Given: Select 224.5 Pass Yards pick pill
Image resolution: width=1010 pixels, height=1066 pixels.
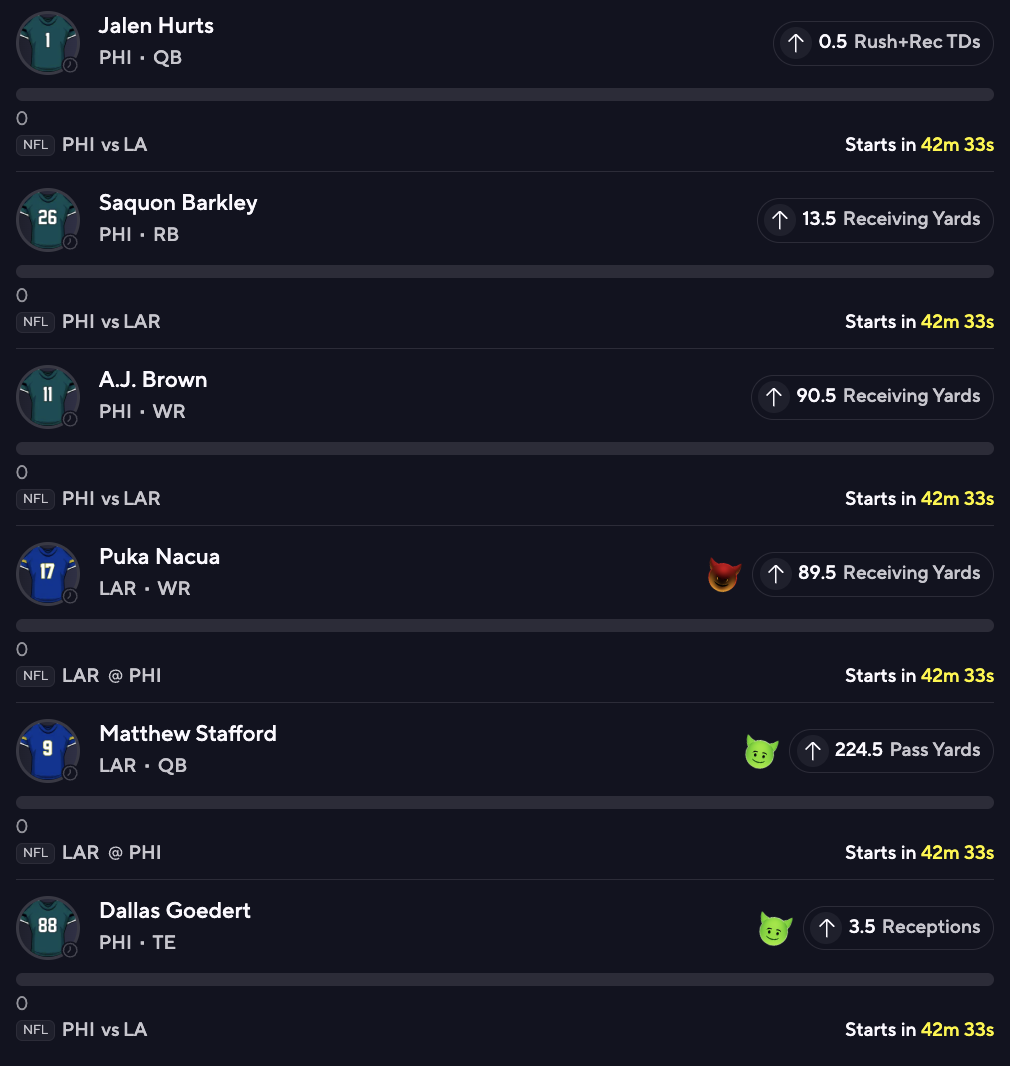Looking at the screenshot, I should click(891, 751).
